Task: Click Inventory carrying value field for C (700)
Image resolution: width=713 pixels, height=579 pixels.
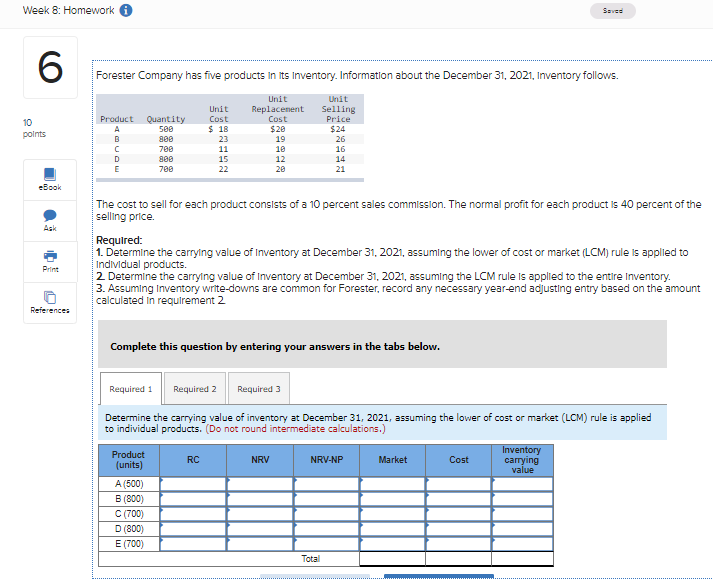Action: (522, 514)
